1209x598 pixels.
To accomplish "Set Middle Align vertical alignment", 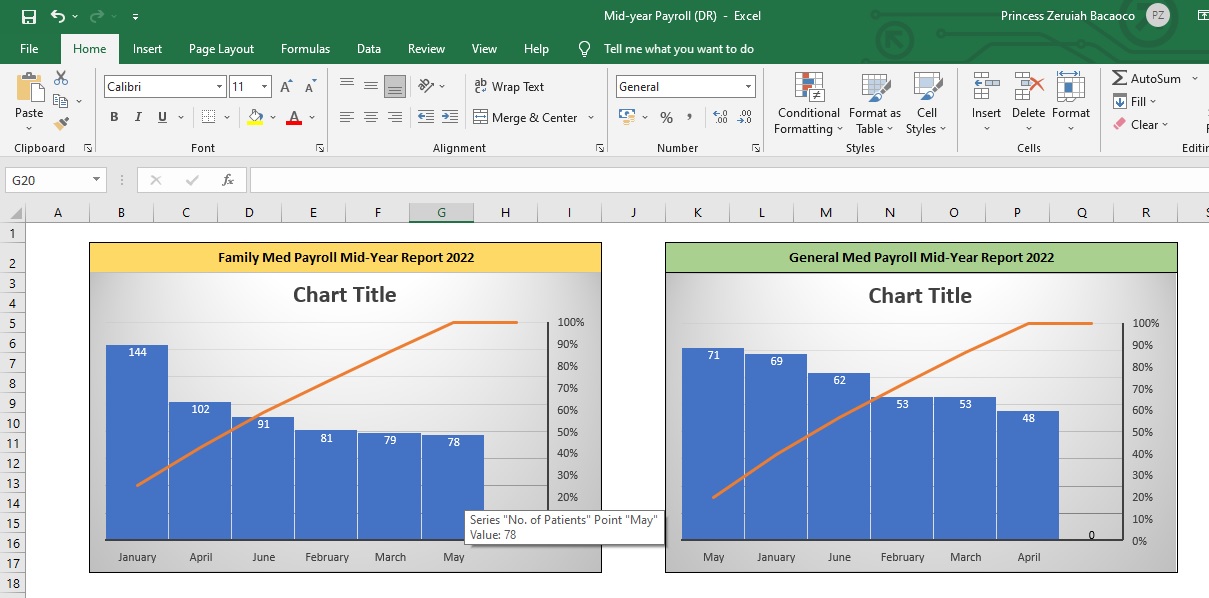I will click(371, 86).
